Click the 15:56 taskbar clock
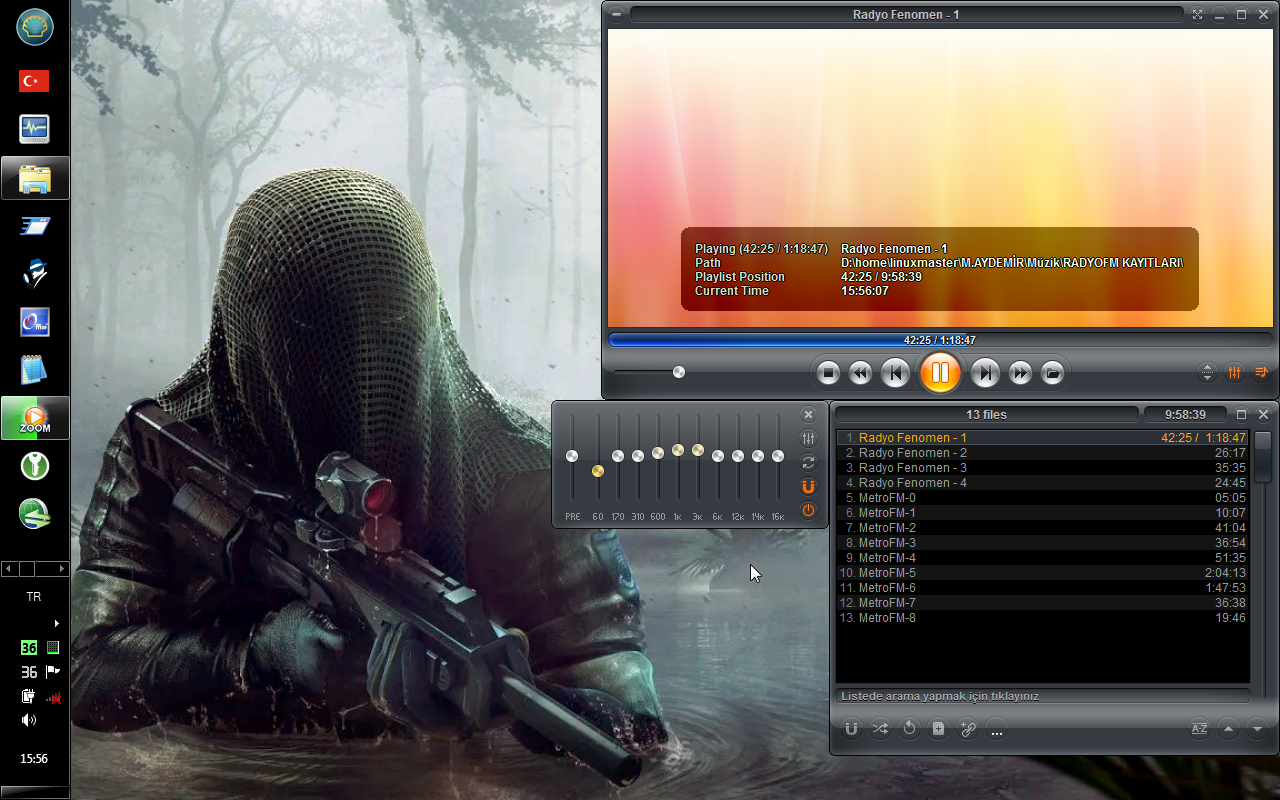 tap(34, 759)
